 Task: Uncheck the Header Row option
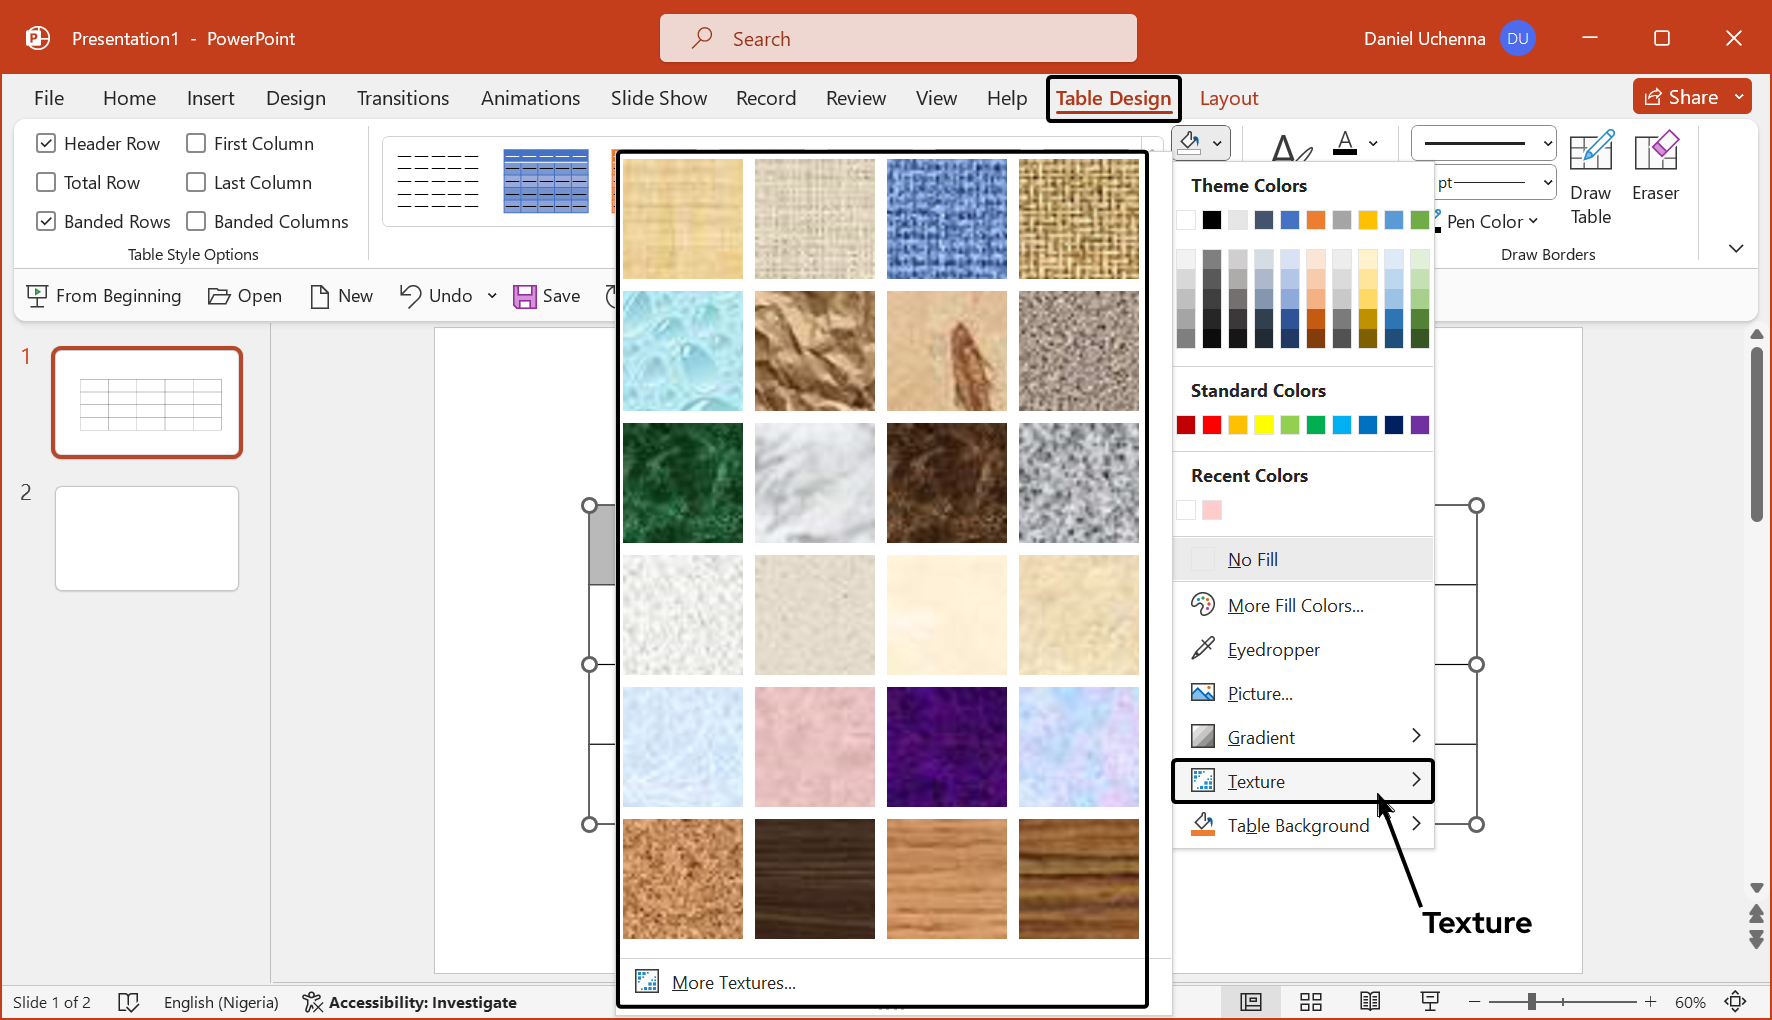pos(46,144)
